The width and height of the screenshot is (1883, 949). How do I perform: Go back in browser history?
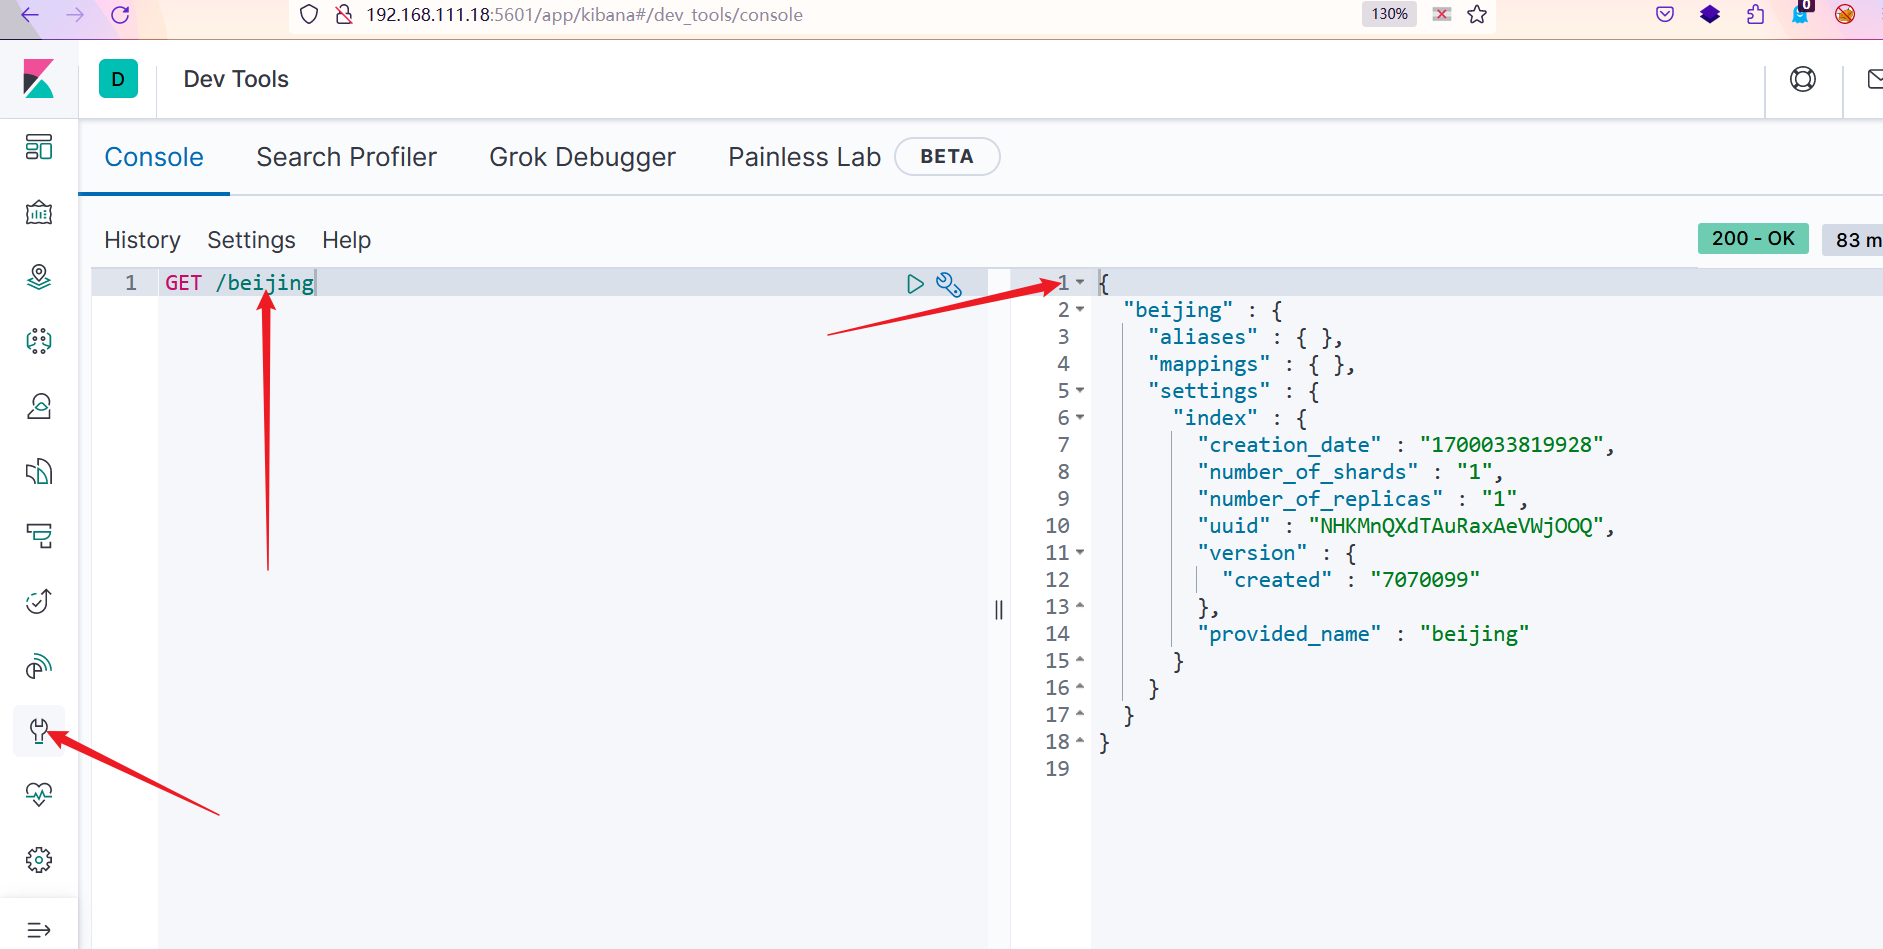point(30,15)
